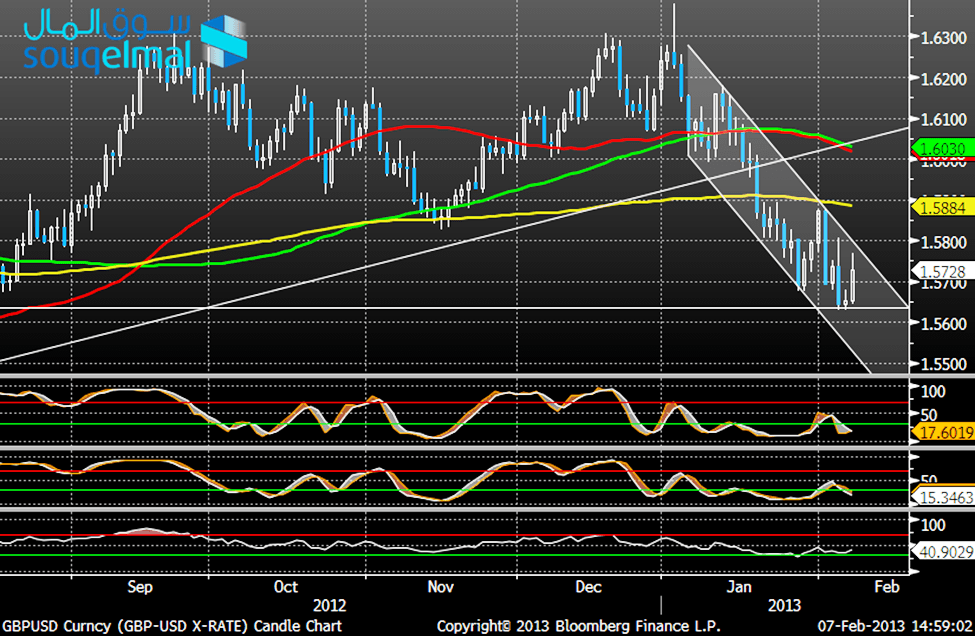
Task: Click the Sep month label on time axis
Action: 140,588
